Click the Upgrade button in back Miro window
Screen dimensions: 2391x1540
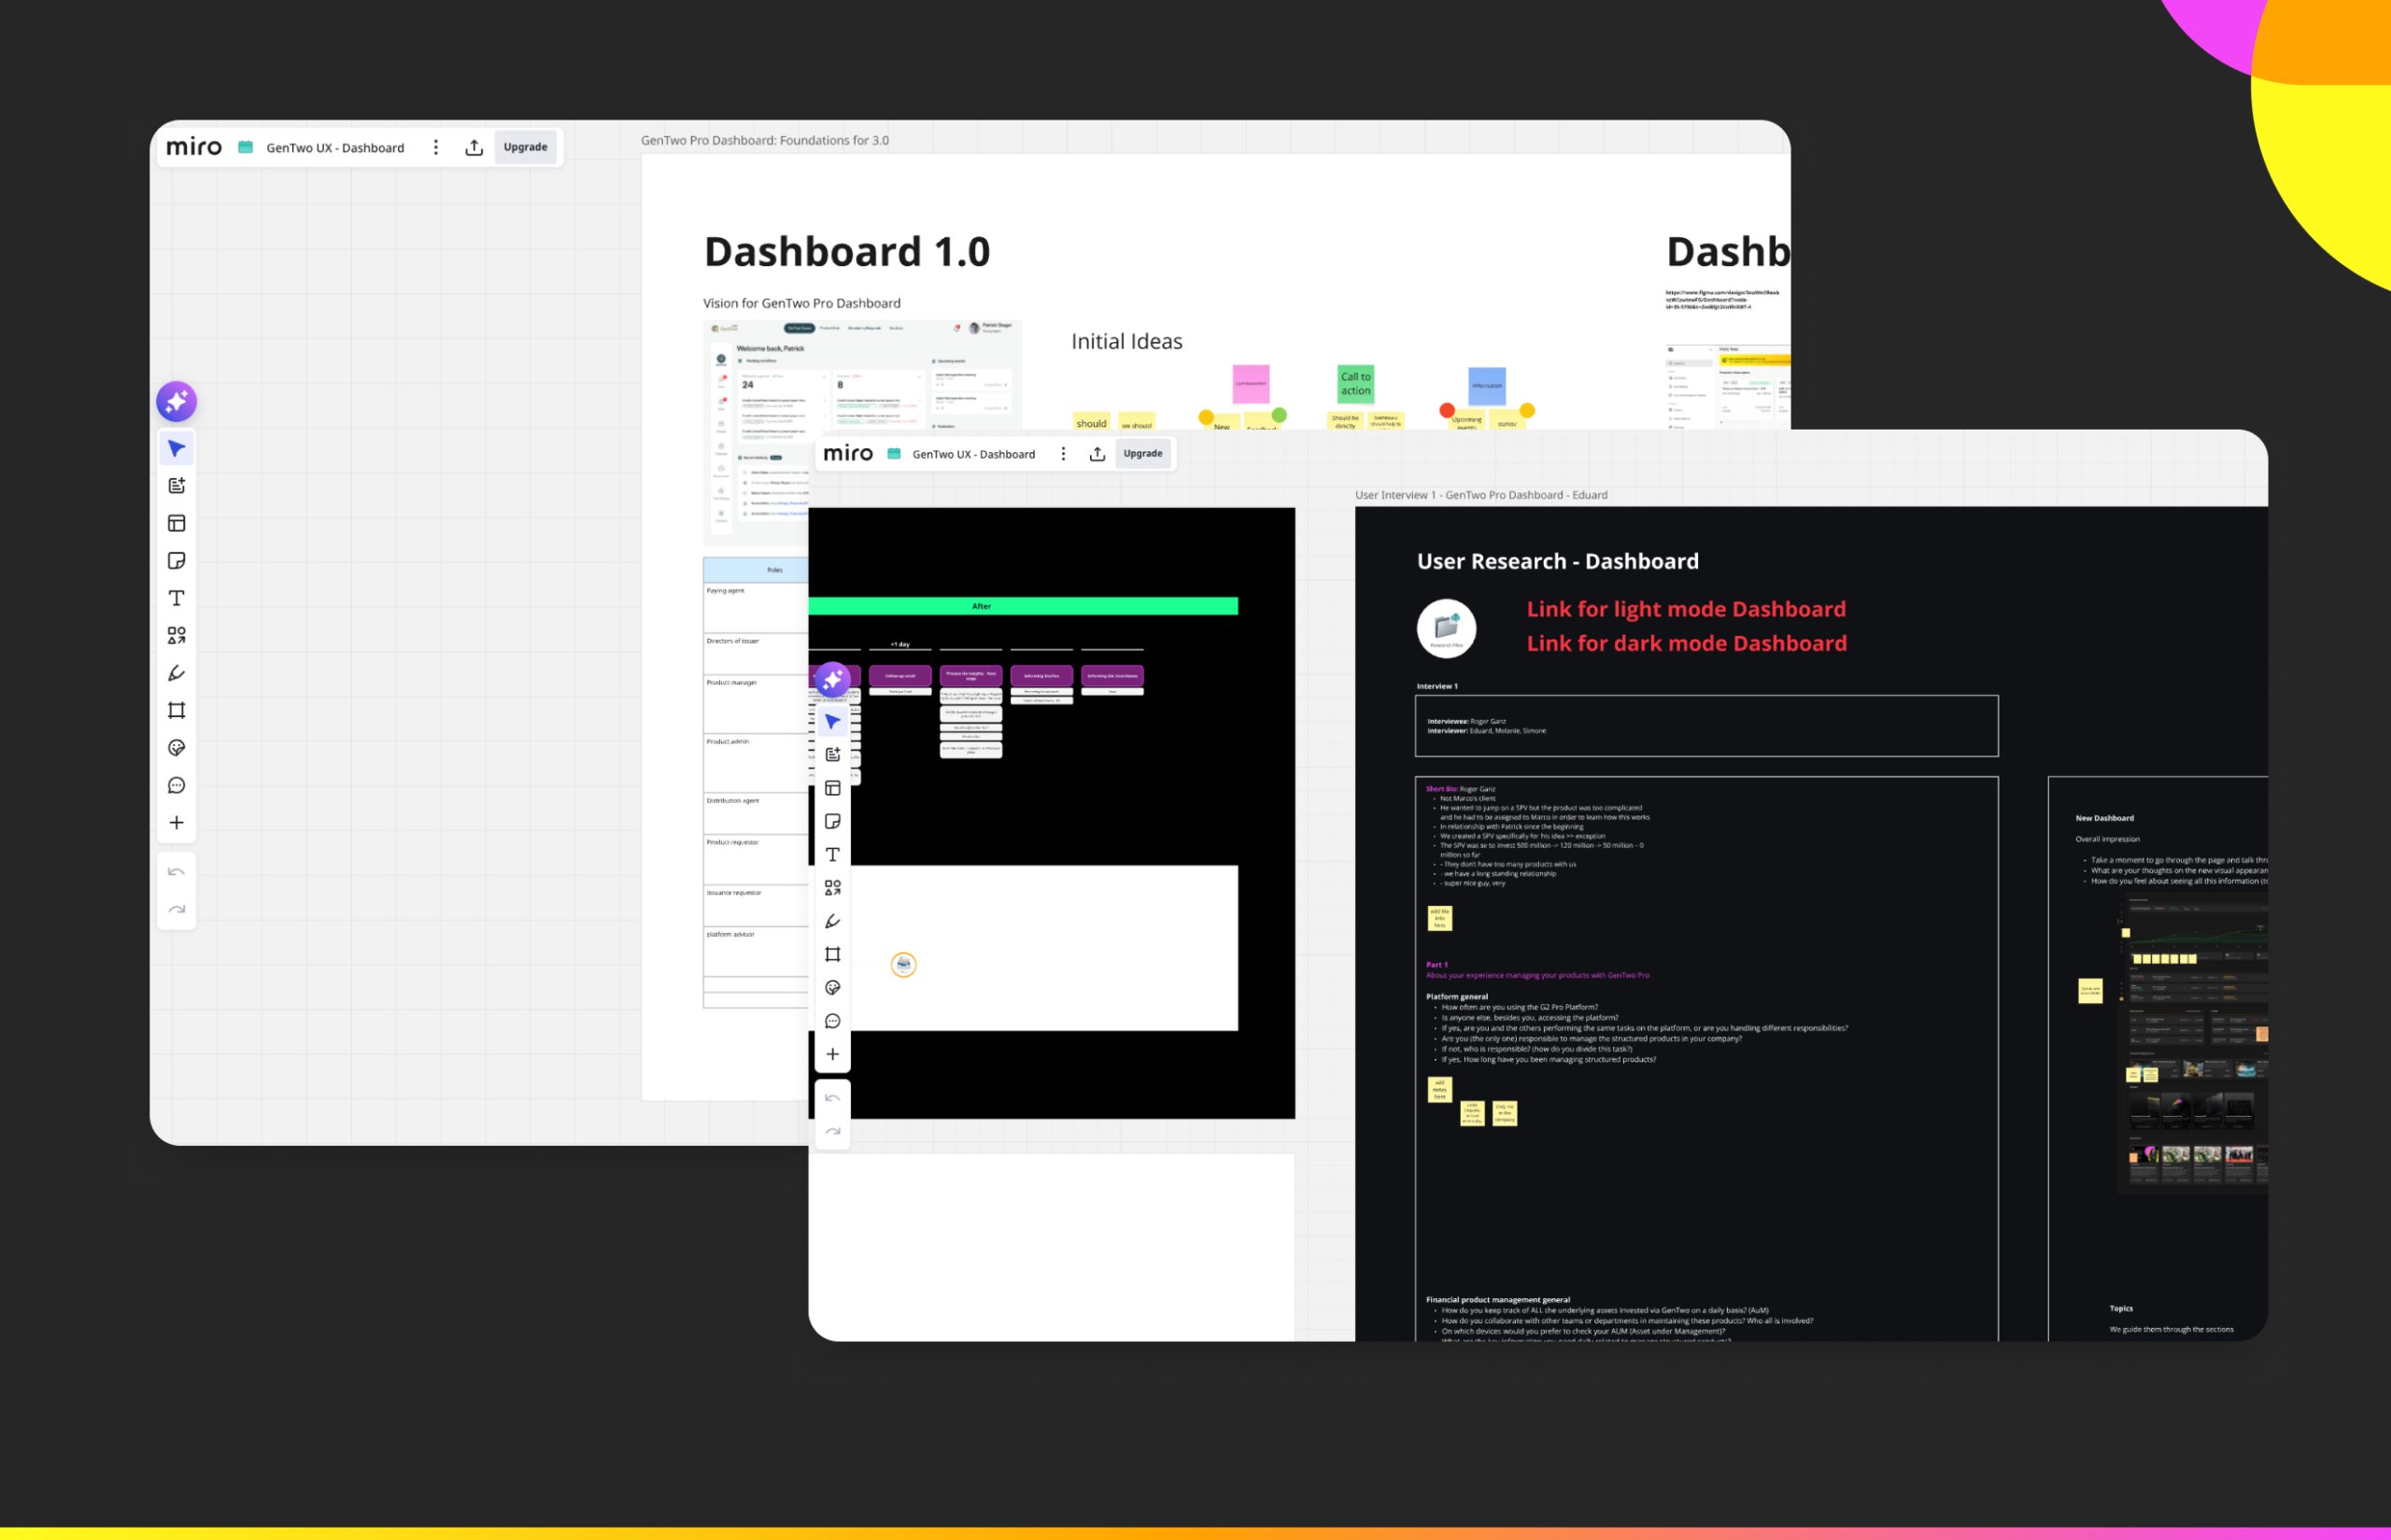click(x=525, y=147)
